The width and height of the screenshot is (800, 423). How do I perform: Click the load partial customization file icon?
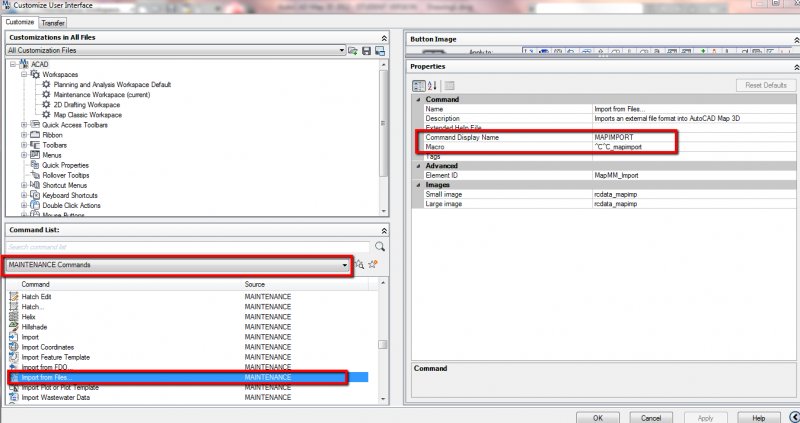(353, 51)
